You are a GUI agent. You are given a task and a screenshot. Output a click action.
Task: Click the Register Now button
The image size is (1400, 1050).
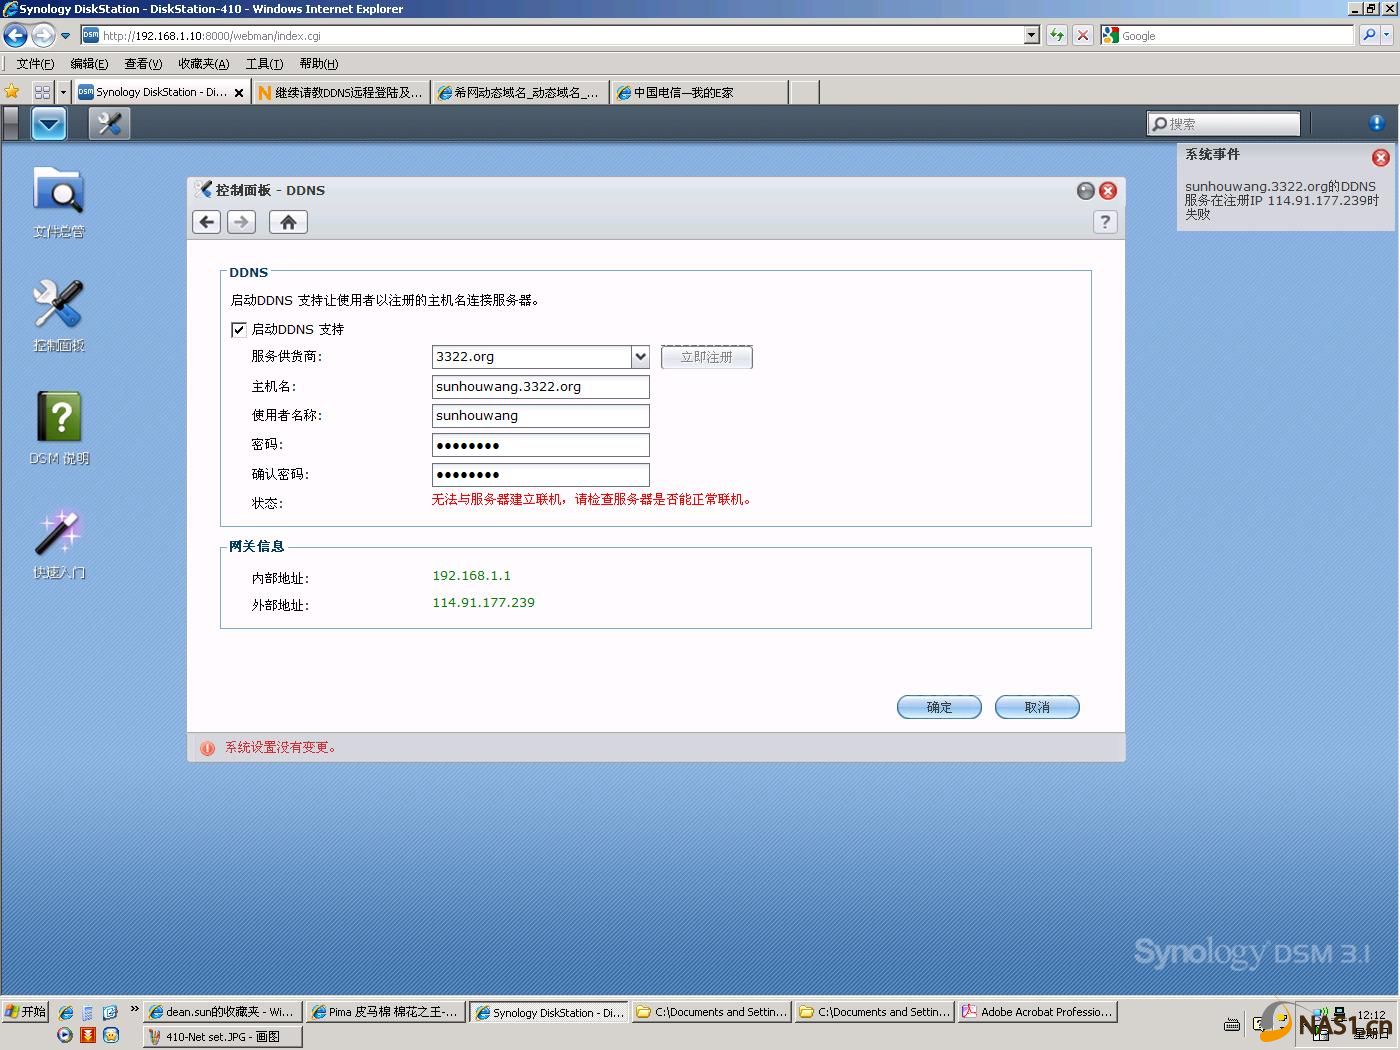tap(707, 357)
